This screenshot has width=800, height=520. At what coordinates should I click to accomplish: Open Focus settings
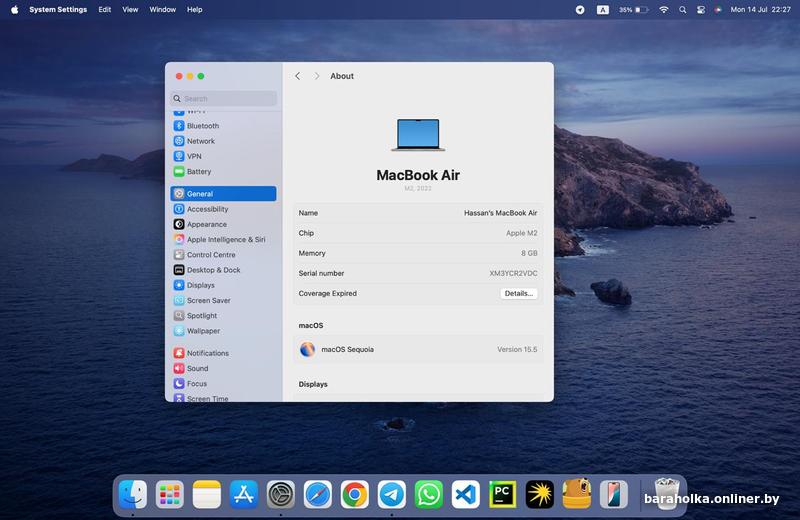click(x=224, y=384)
